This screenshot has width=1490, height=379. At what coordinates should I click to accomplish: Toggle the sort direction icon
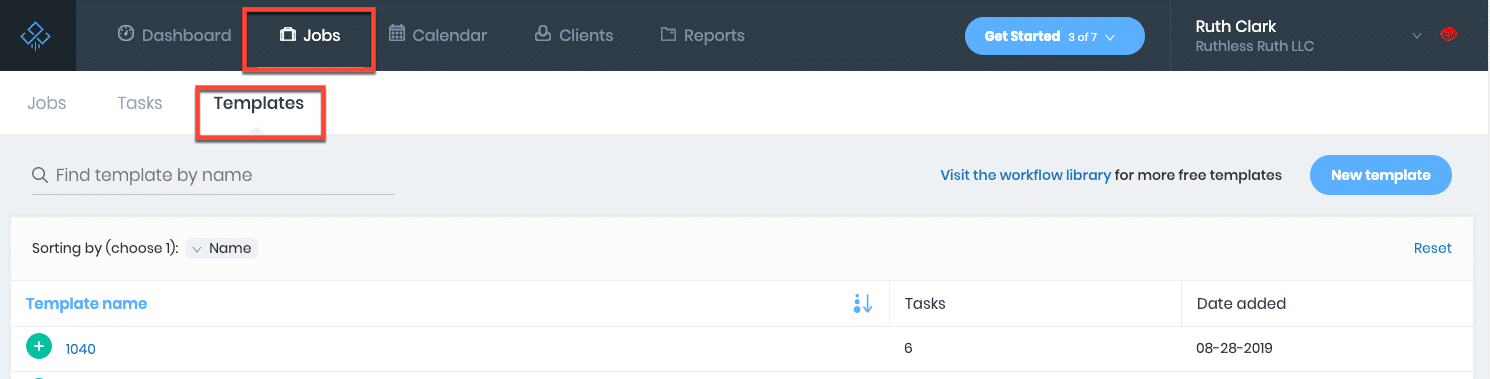coord(863,304)
